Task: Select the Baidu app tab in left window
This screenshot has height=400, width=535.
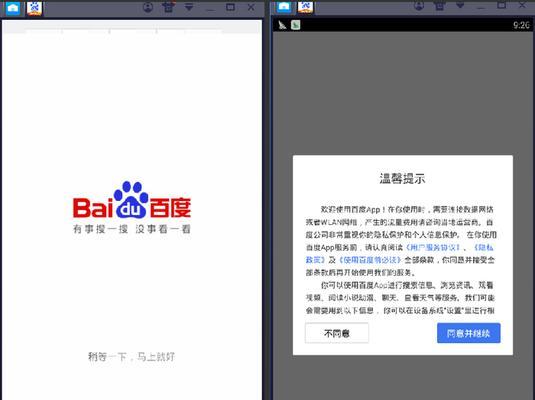Action: (34, 8)
